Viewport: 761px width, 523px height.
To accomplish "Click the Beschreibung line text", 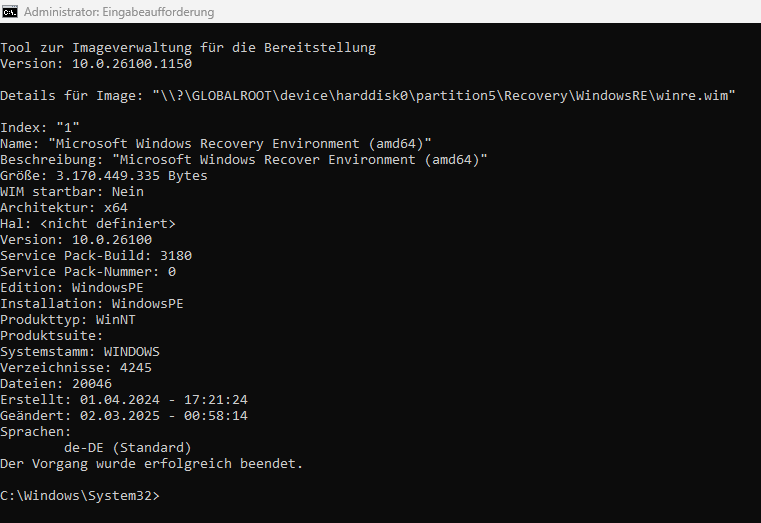I will (x=244, y=160).
